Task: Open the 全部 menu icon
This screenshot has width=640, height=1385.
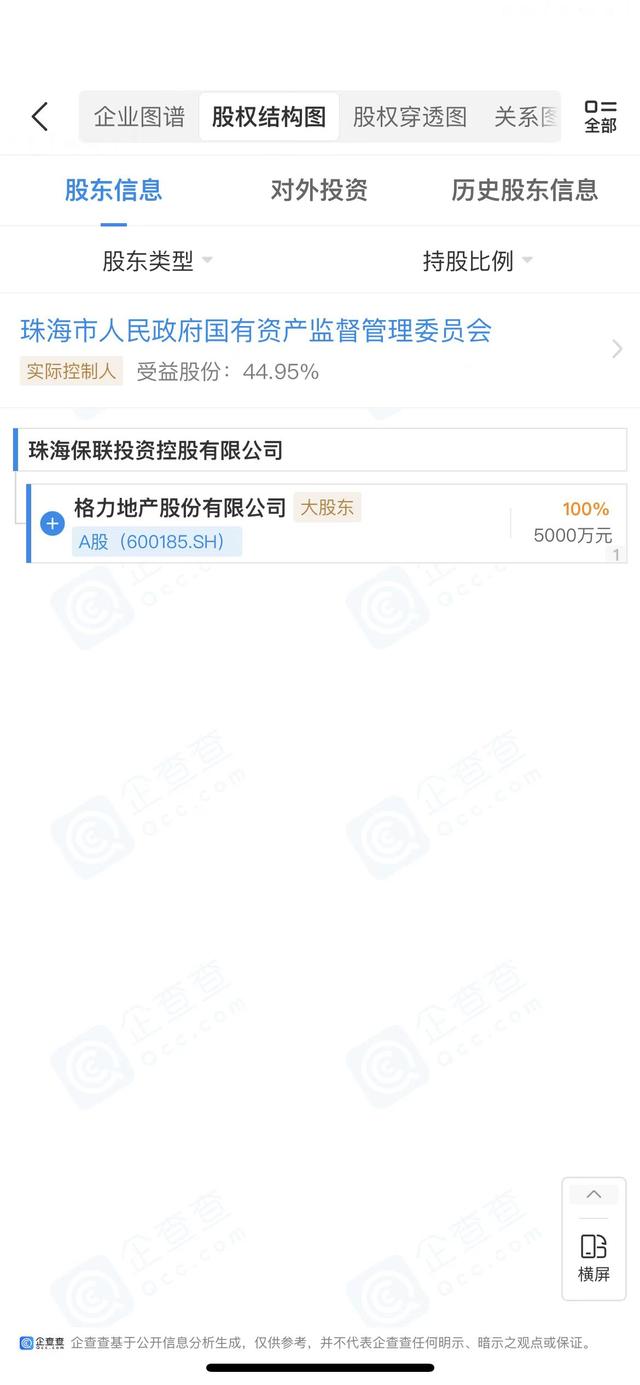Action: [600, 117]
